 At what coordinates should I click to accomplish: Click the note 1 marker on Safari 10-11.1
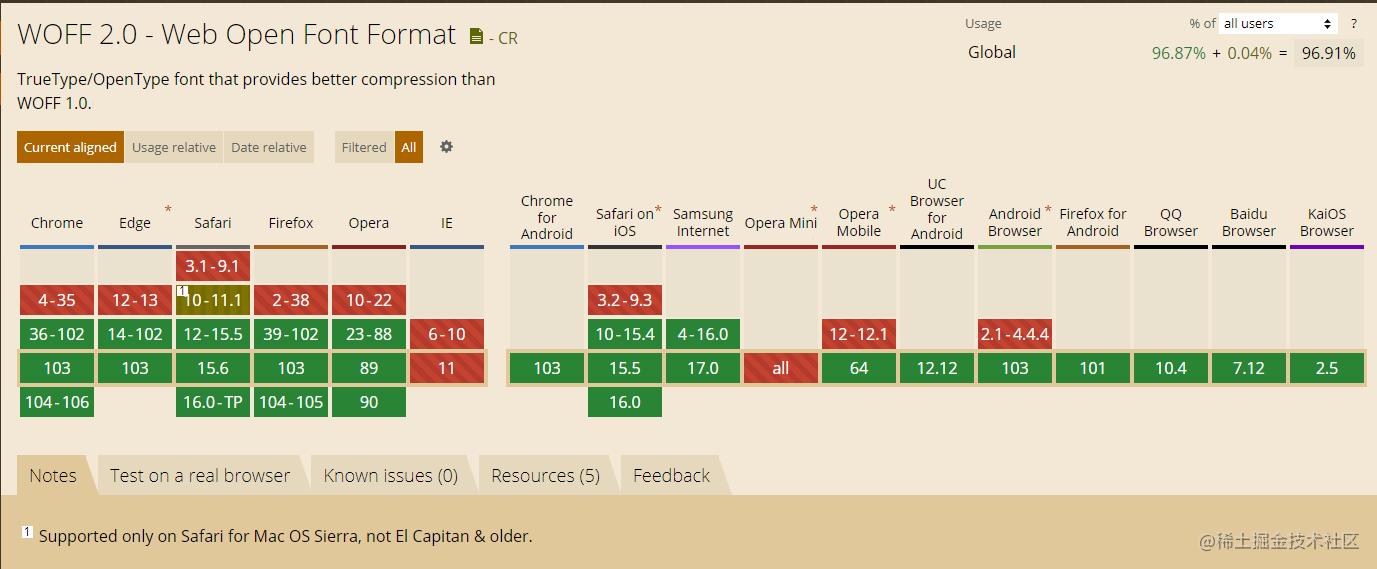pos(182,290)
